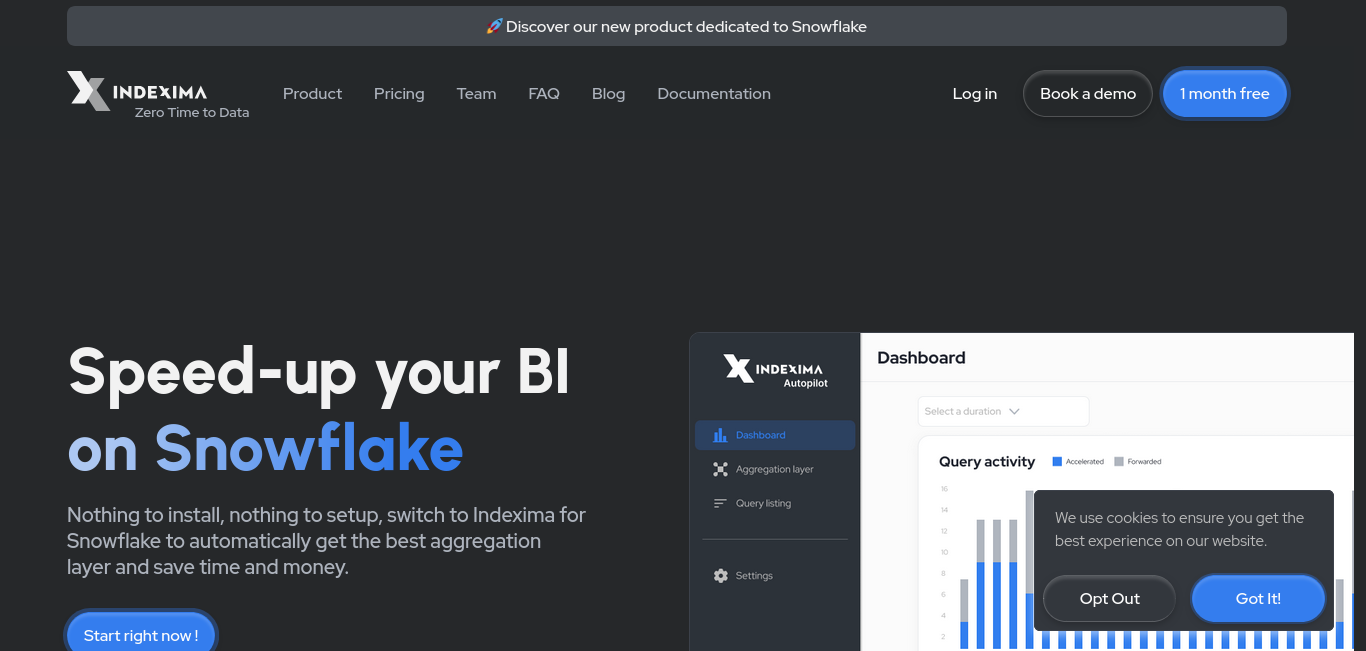This screenshot has height=651, width=1366.
Task: Open the Select a duration dropdown
Action: (1003, 411)
